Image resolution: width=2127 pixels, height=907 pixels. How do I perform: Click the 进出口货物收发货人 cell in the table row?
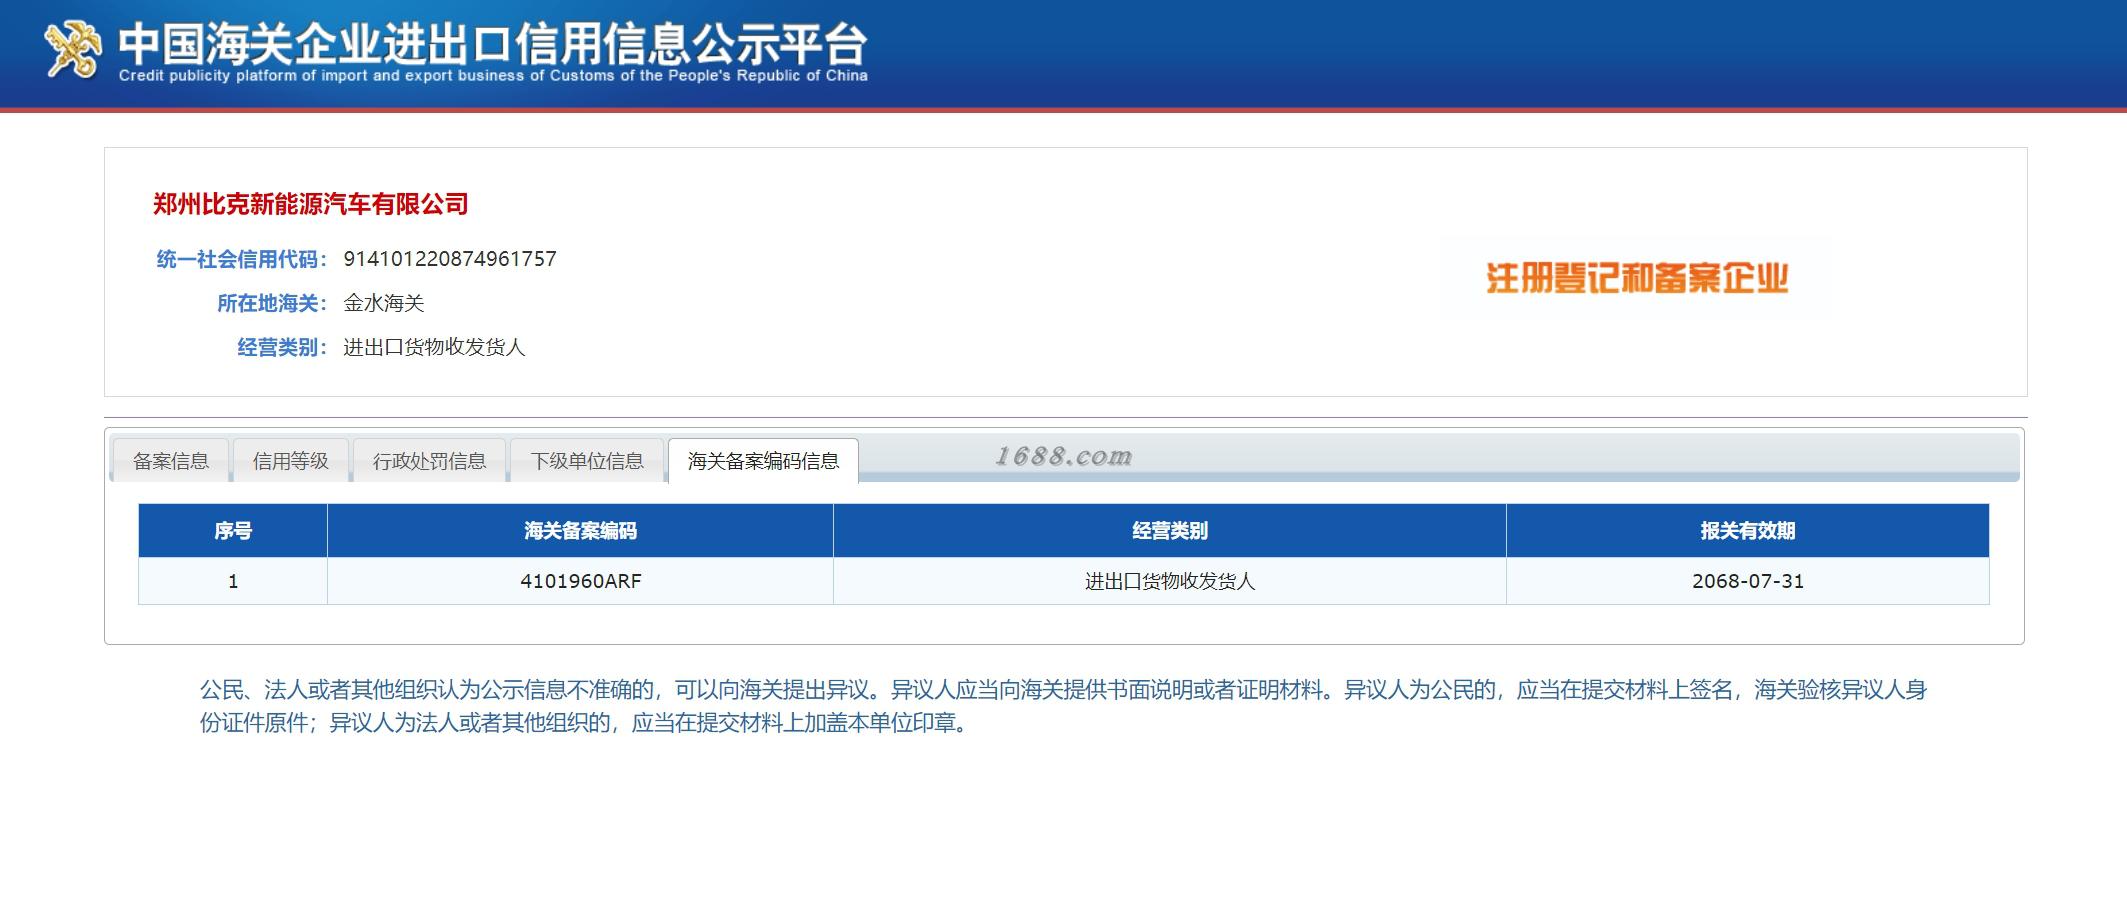click(x=1170, y=581)
